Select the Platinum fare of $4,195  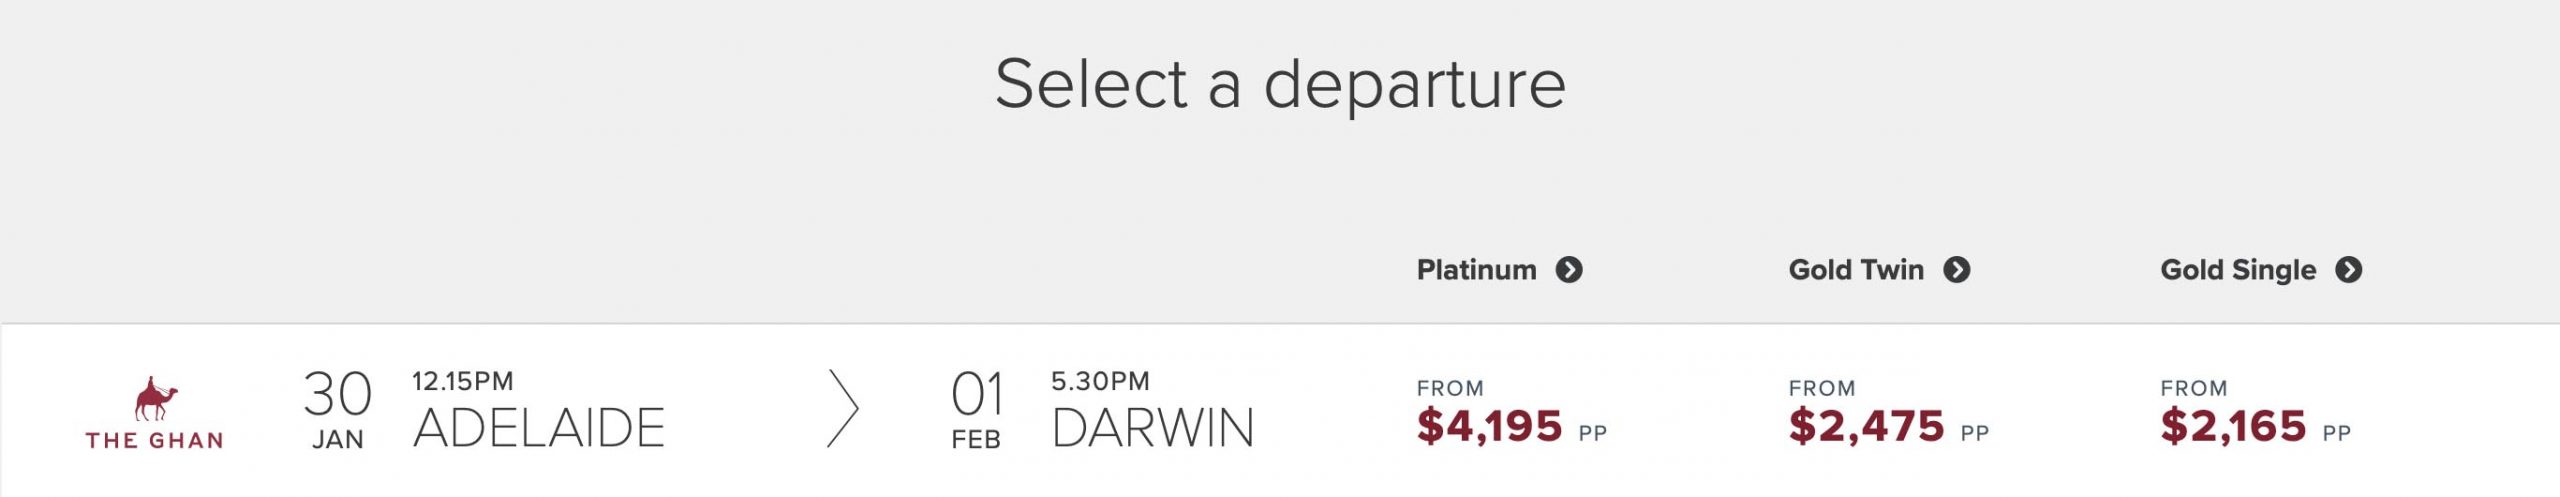click(x=1489, y=427)
